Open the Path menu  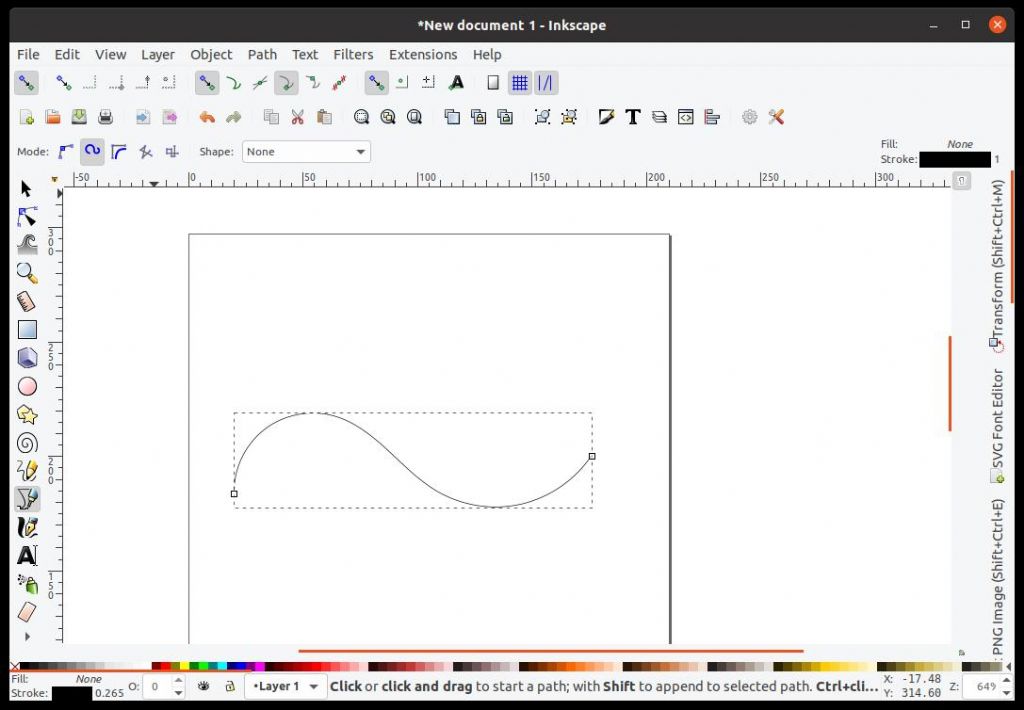click(x=262, y=54)
